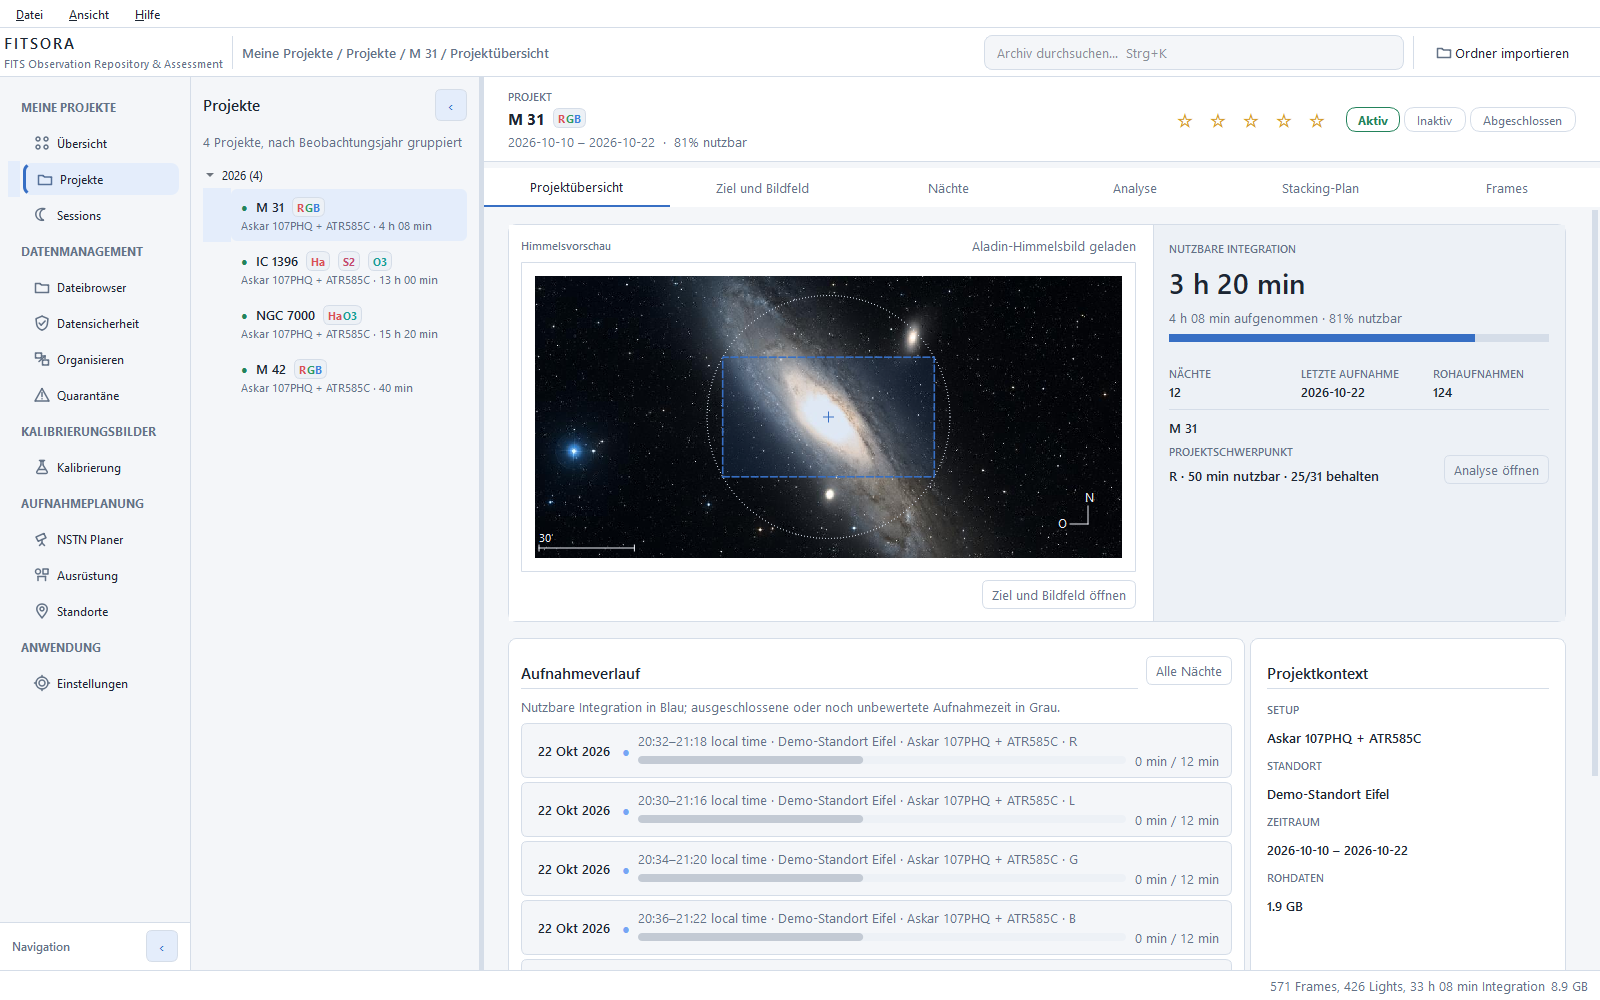Click the Kalibrierung flask icon
The width and height of the screenshot is (1600, 1000).
pyautogui.click(x=42, y=467)
